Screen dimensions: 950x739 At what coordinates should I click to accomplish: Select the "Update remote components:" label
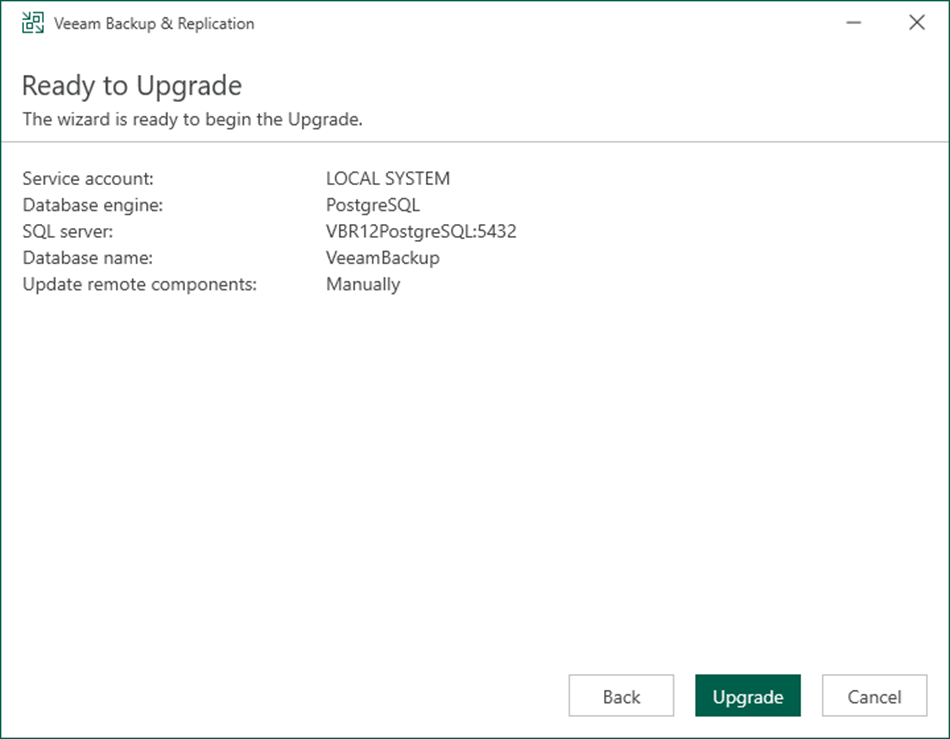pos(139,284)
